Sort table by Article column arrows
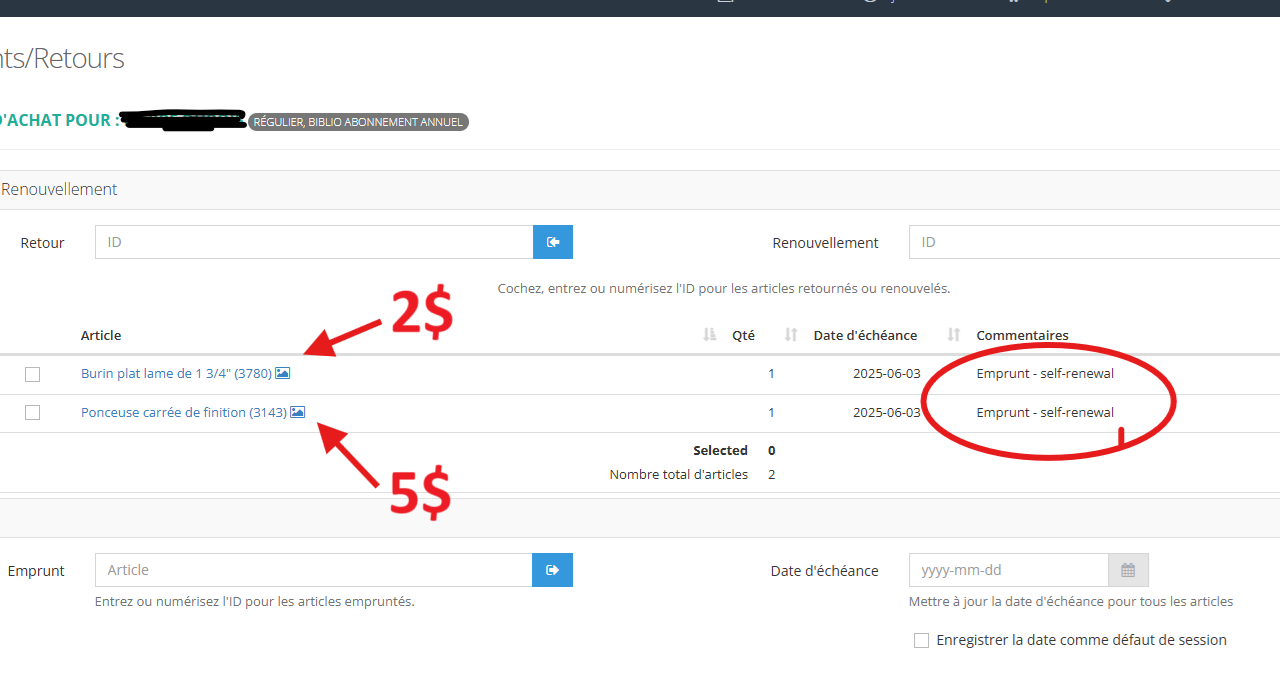The height and width of the screenshot is (683, 1280). point(710,335)
